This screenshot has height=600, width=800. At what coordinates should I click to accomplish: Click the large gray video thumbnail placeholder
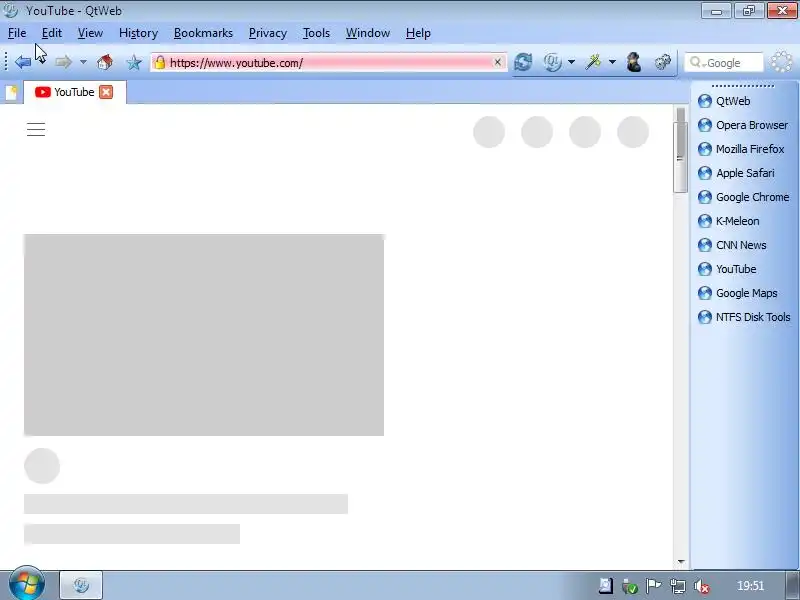[204, 335]
